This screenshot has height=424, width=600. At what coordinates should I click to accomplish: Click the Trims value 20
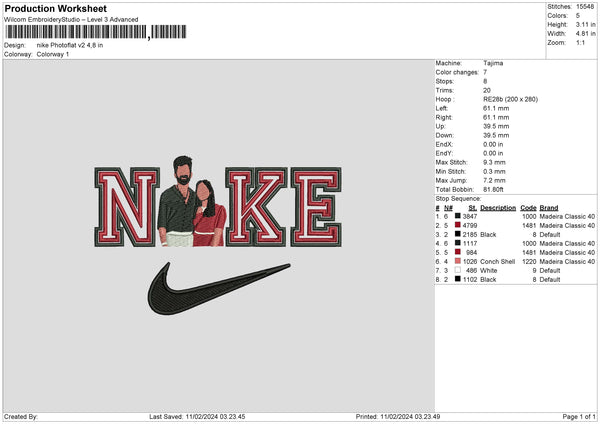pyautogui.click(x=487, y=90)
